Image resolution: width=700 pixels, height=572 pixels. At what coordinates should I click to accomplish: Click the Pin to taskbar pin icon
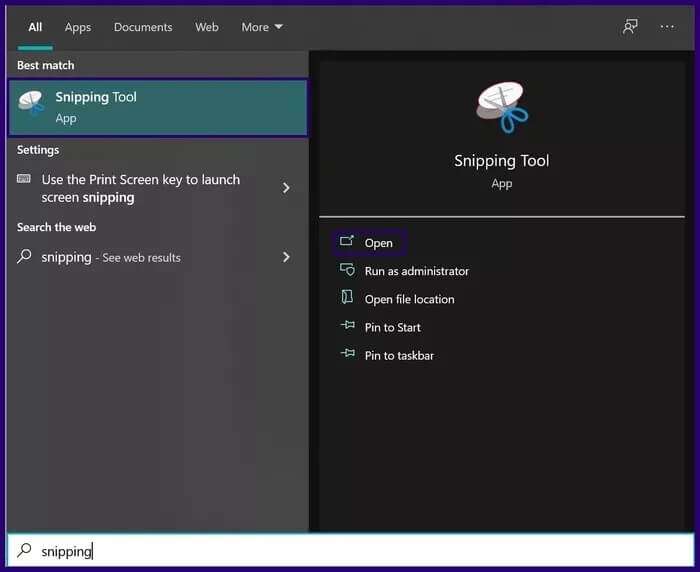[x=348, y=354]
